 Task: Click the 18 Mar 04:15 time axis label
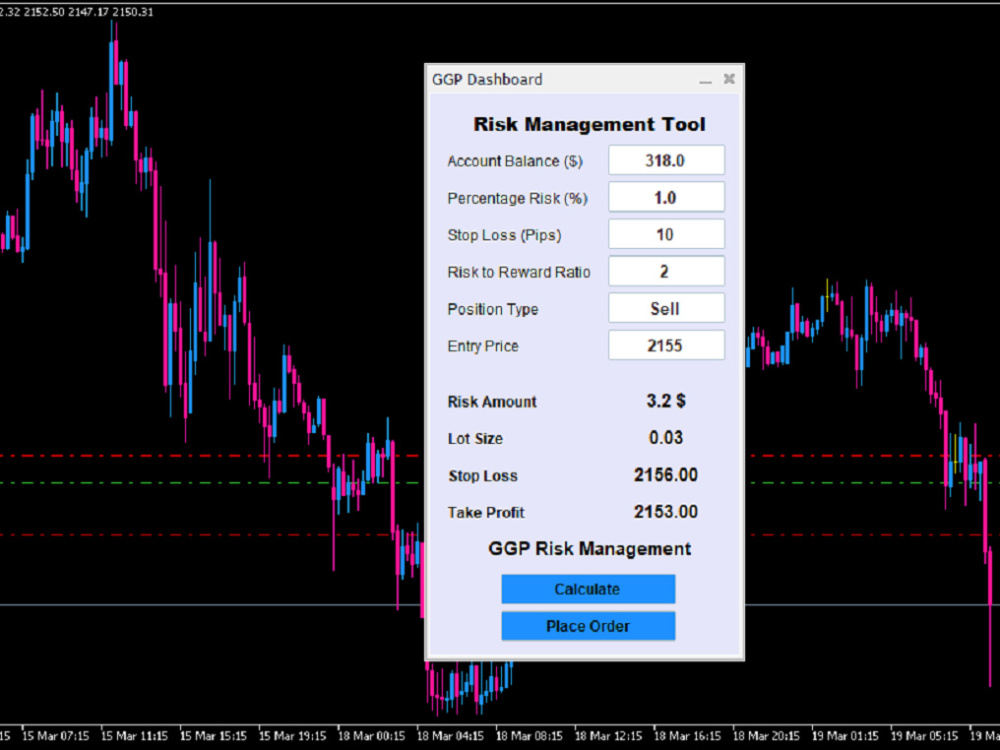coord(450,736)
